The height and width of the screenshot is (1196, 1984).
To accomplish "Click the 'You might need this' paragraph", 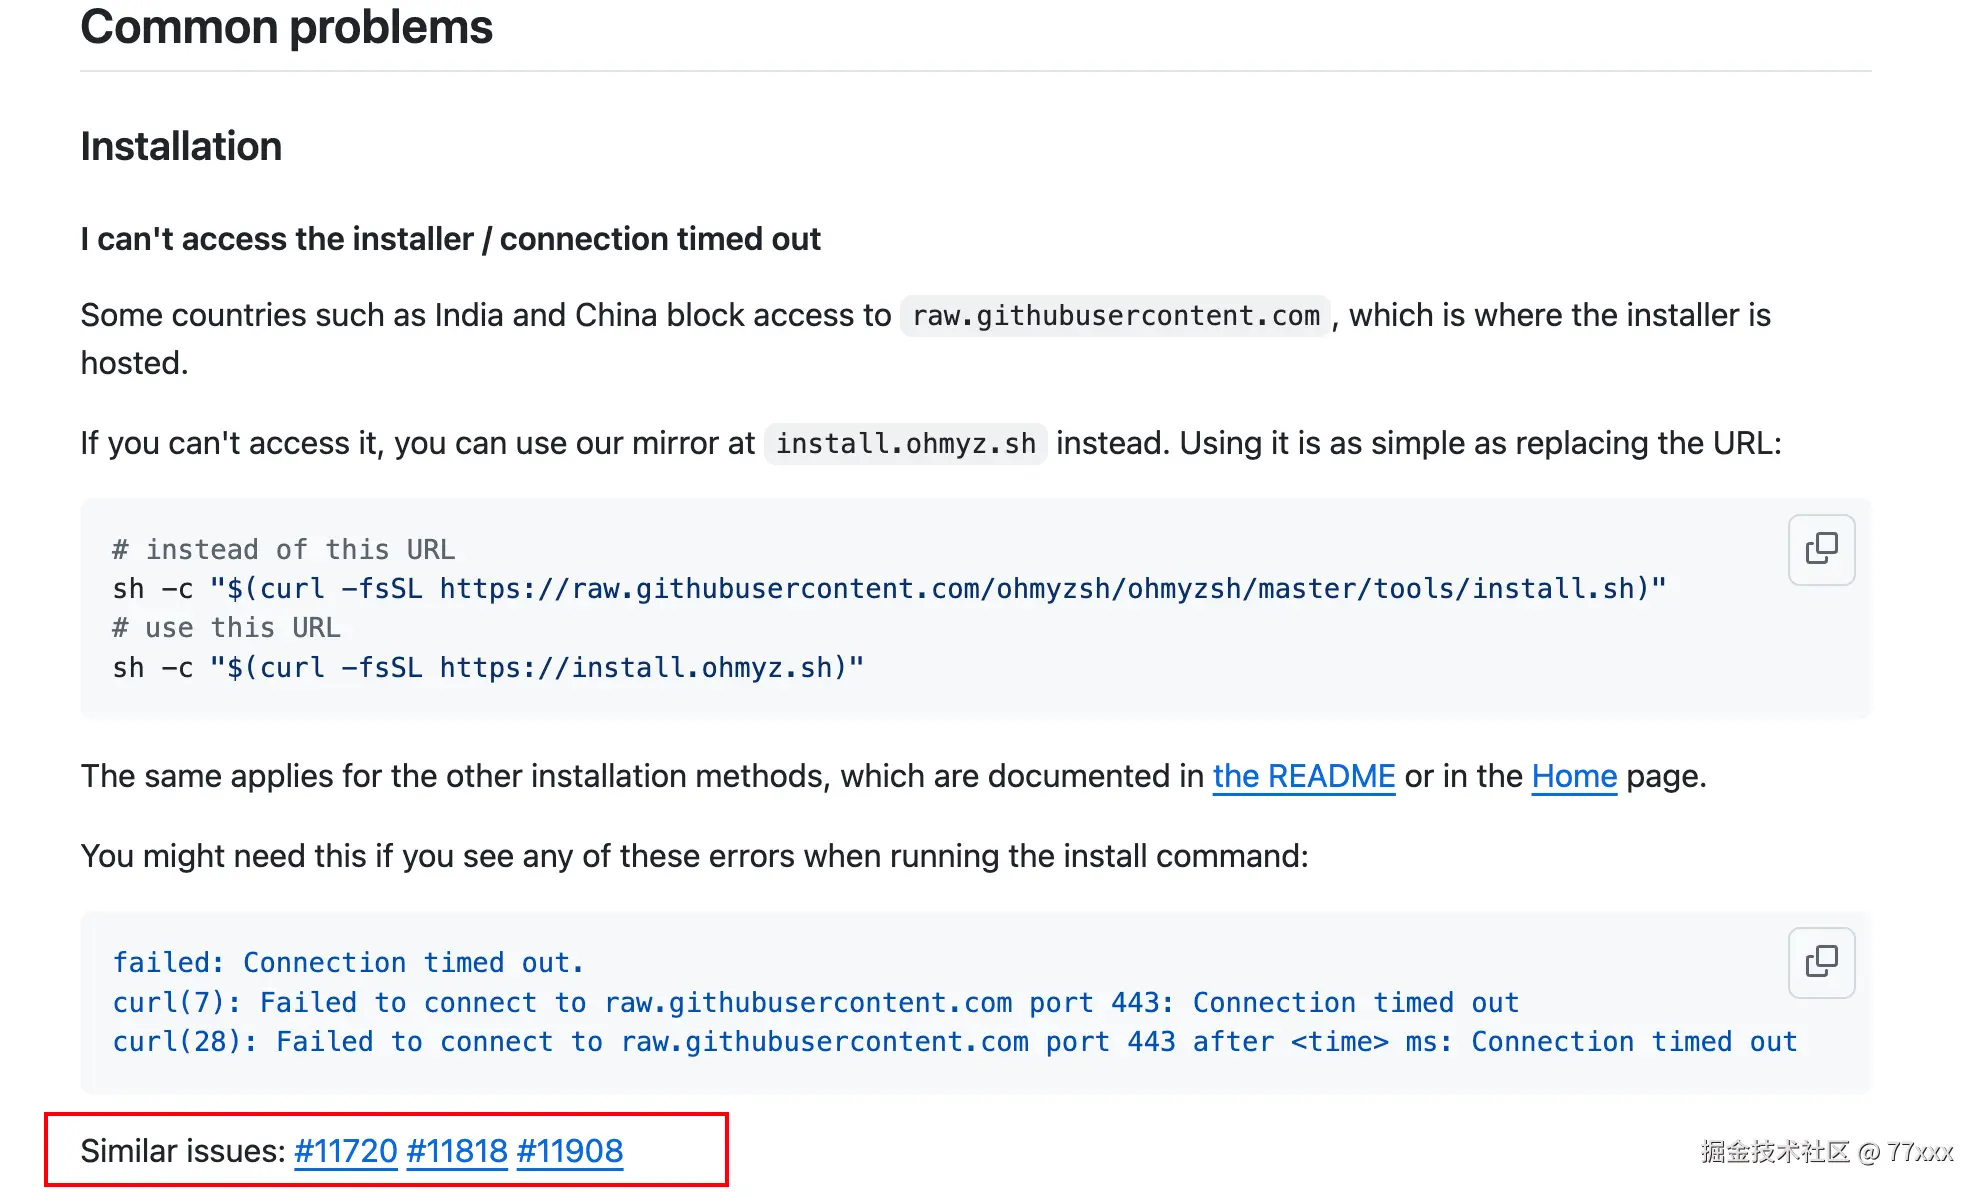I will (694, 856).
